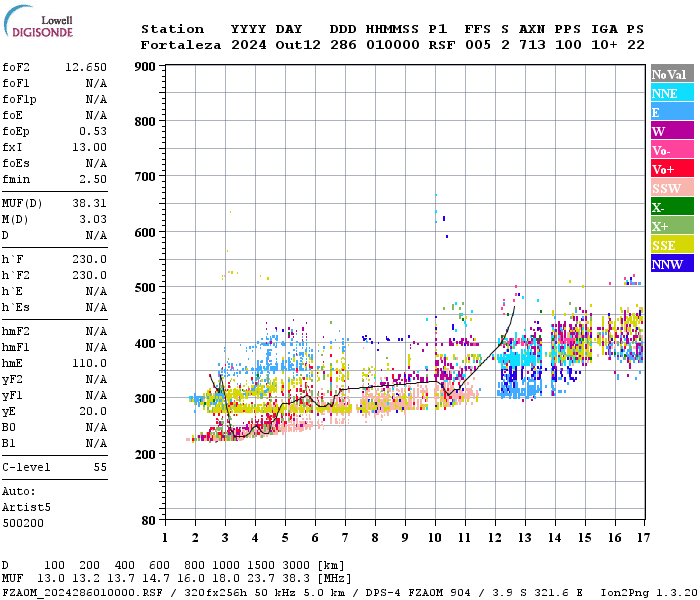Screen dimensions: 700x600
Task: Click the C-level value 55
Action: coord(100,467)
